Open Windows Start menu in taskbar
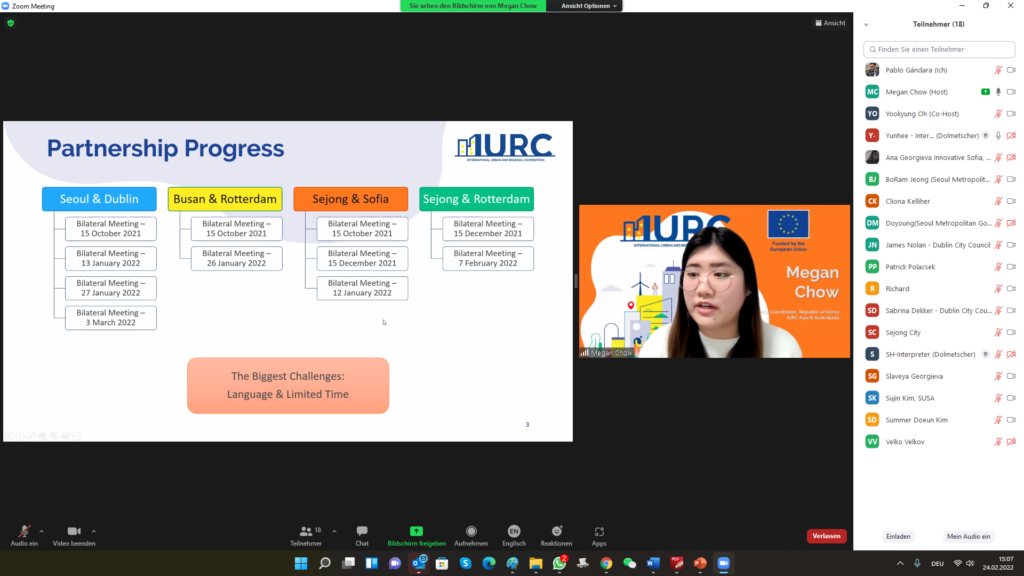The height and width of the screenshot is (576, 1024). (301, 563)
